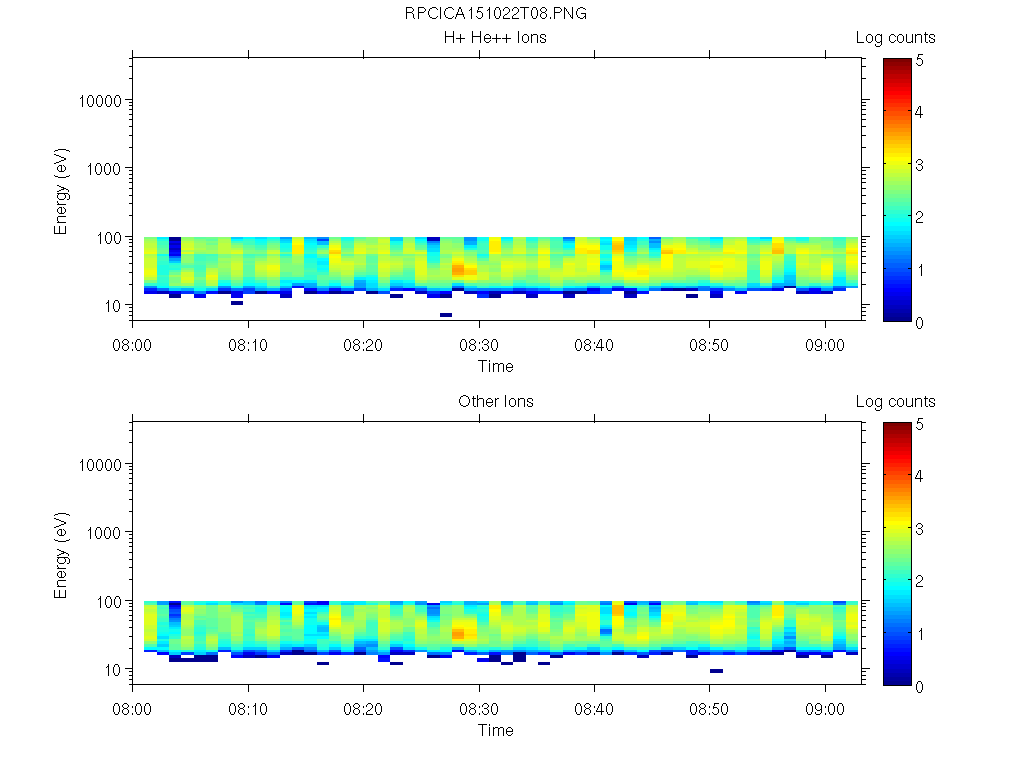The width and height of the screenshot is (1024, 768).
Task: Click the 10000 tick label on bottom plot
Action: coord(100,465)
